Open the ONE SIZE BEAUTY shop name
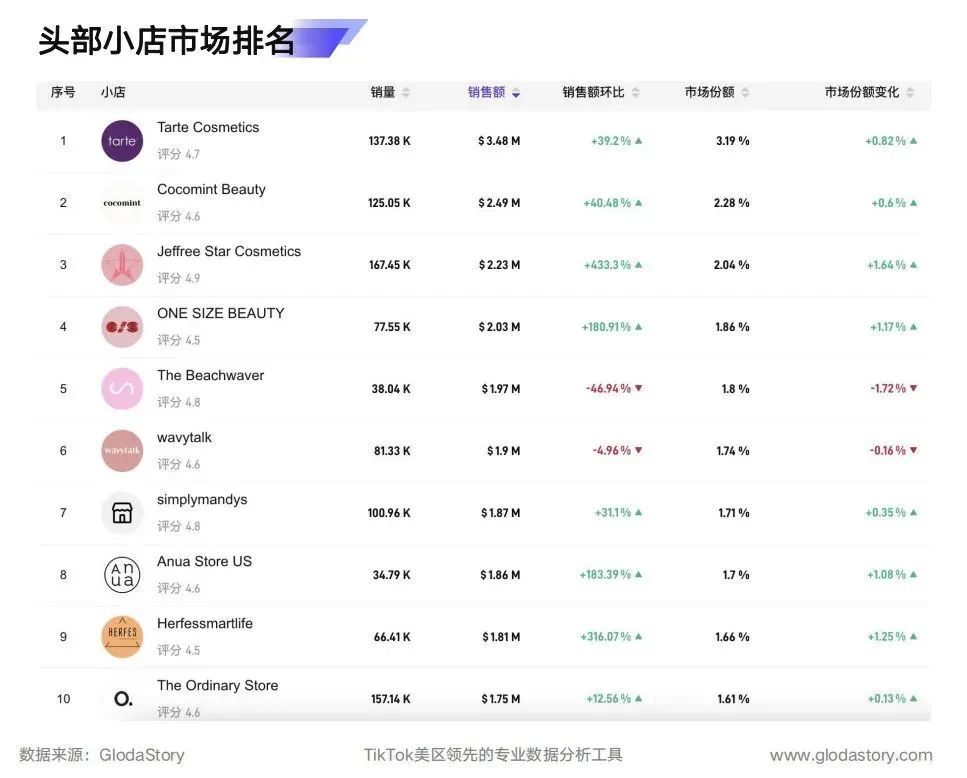 [x=221, y=313]
